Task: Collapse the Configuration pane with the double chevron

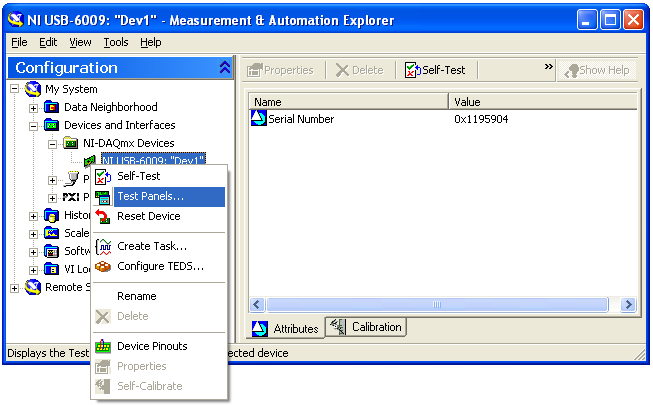Action: click(x=224, y=68)
